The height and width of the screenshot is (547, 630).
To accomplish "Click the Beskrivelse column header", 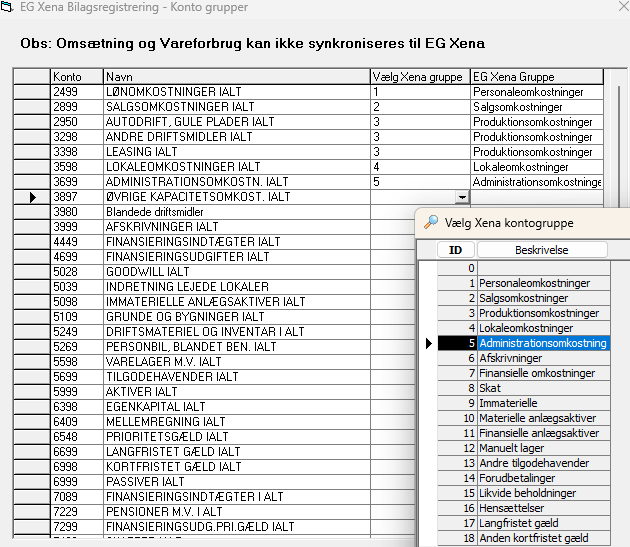I will pos(542,250).
